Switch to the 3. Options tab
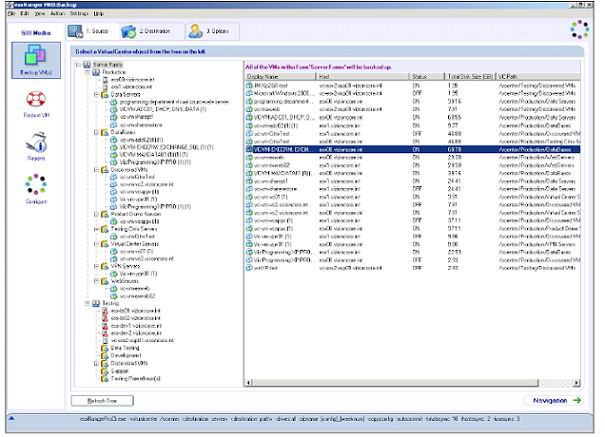Viewport: 605px width, 437px height. point(211,32)
